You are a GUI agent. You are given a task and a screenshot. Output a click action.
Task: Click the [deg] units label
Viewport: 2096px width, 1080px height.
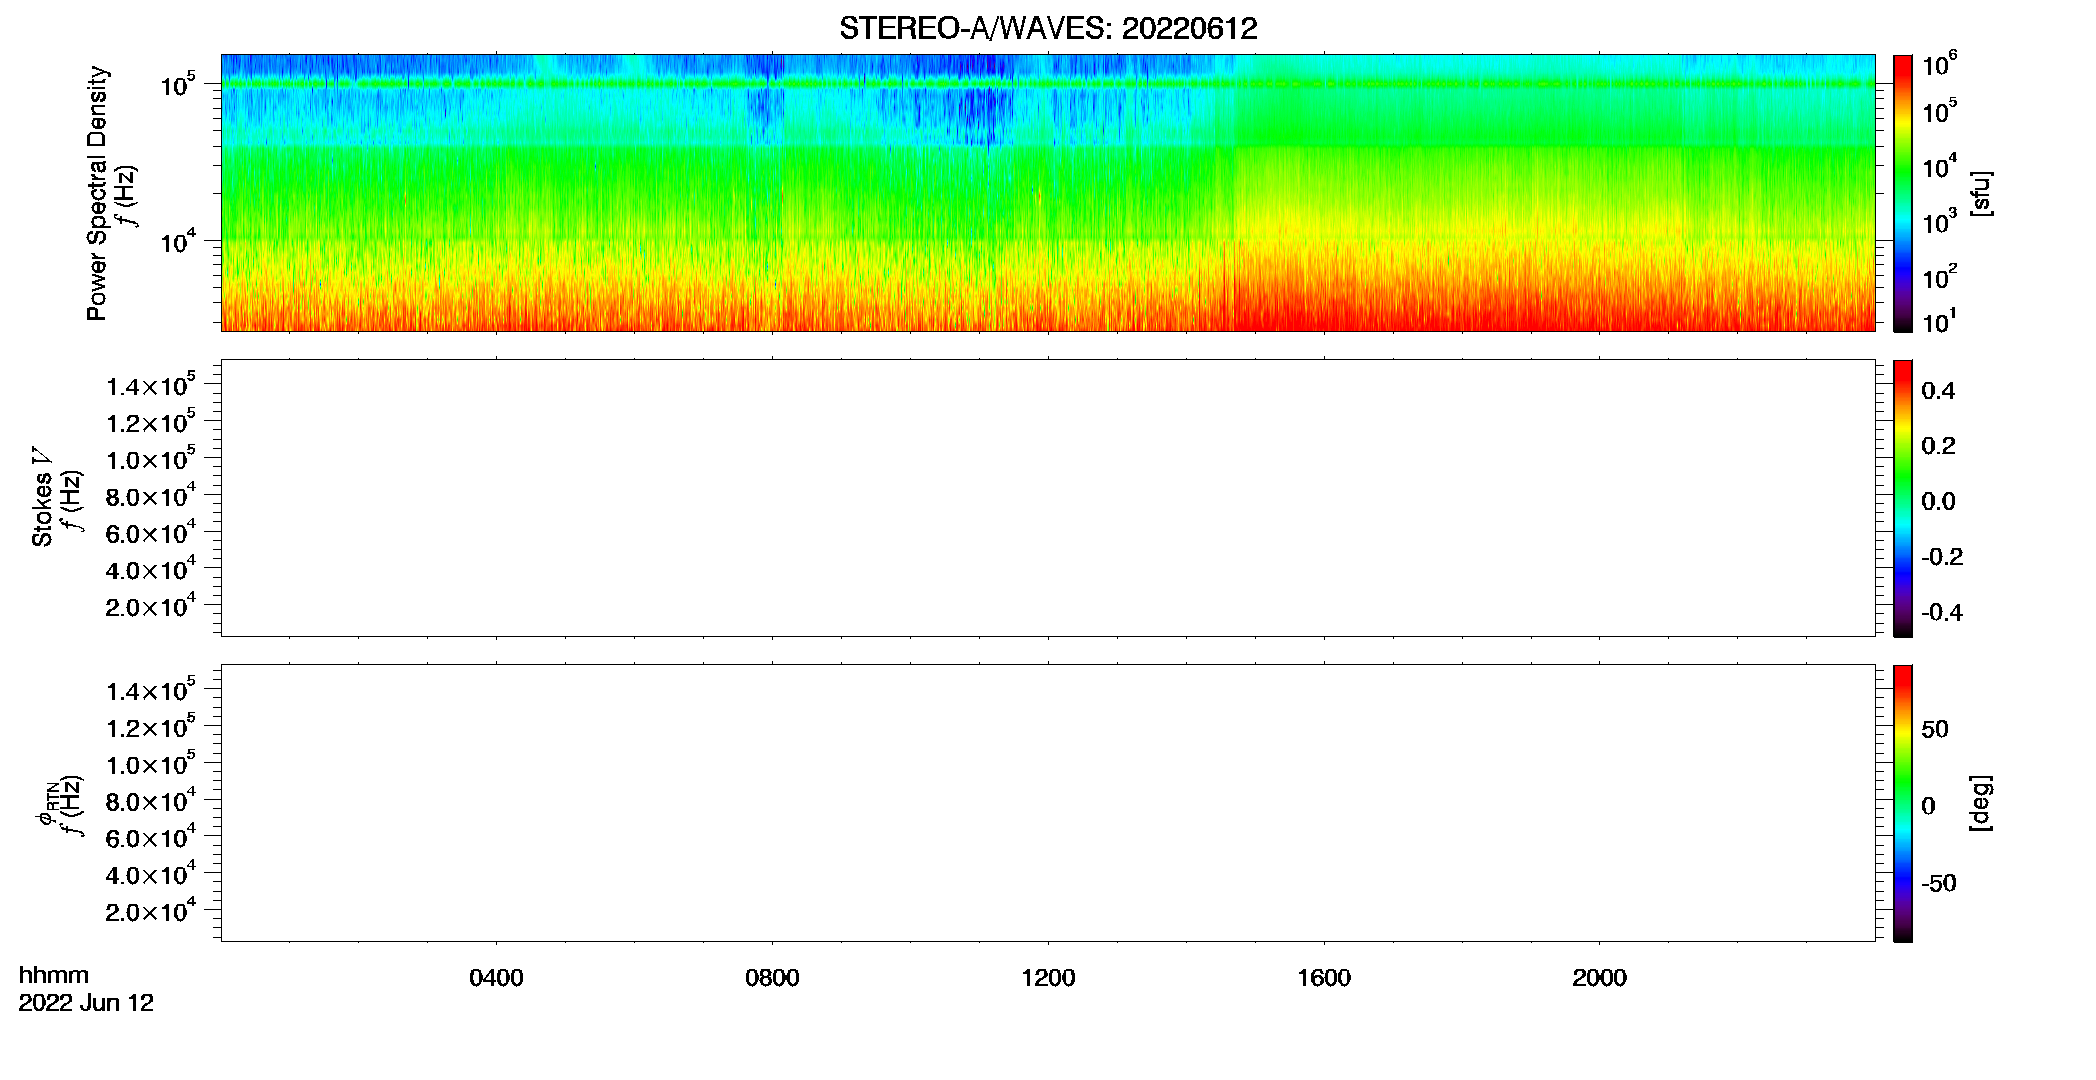pos(1981,803)
